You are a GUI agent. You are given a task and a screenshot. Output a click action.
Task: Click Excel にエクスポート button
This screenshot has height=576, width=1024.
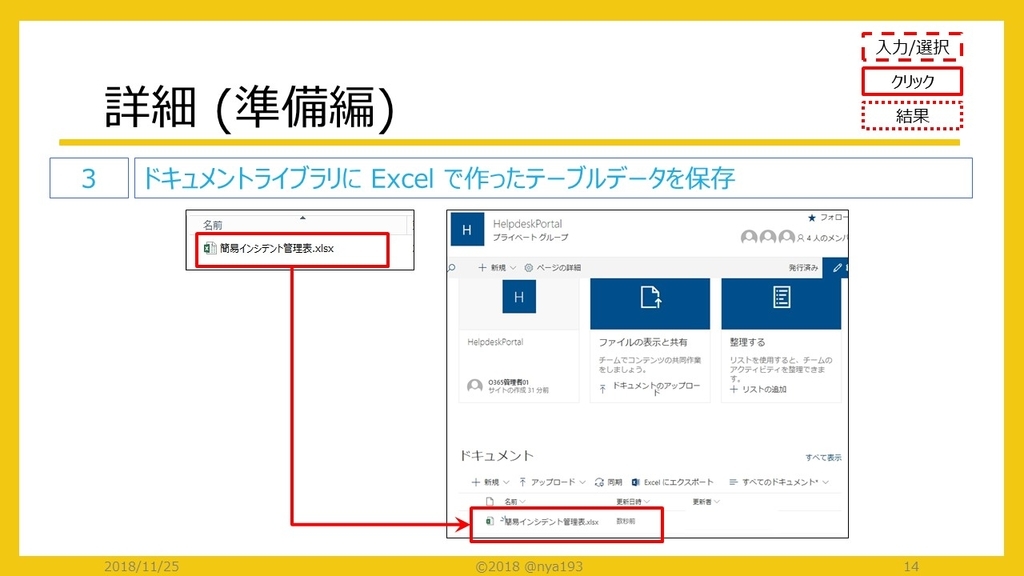672,482
